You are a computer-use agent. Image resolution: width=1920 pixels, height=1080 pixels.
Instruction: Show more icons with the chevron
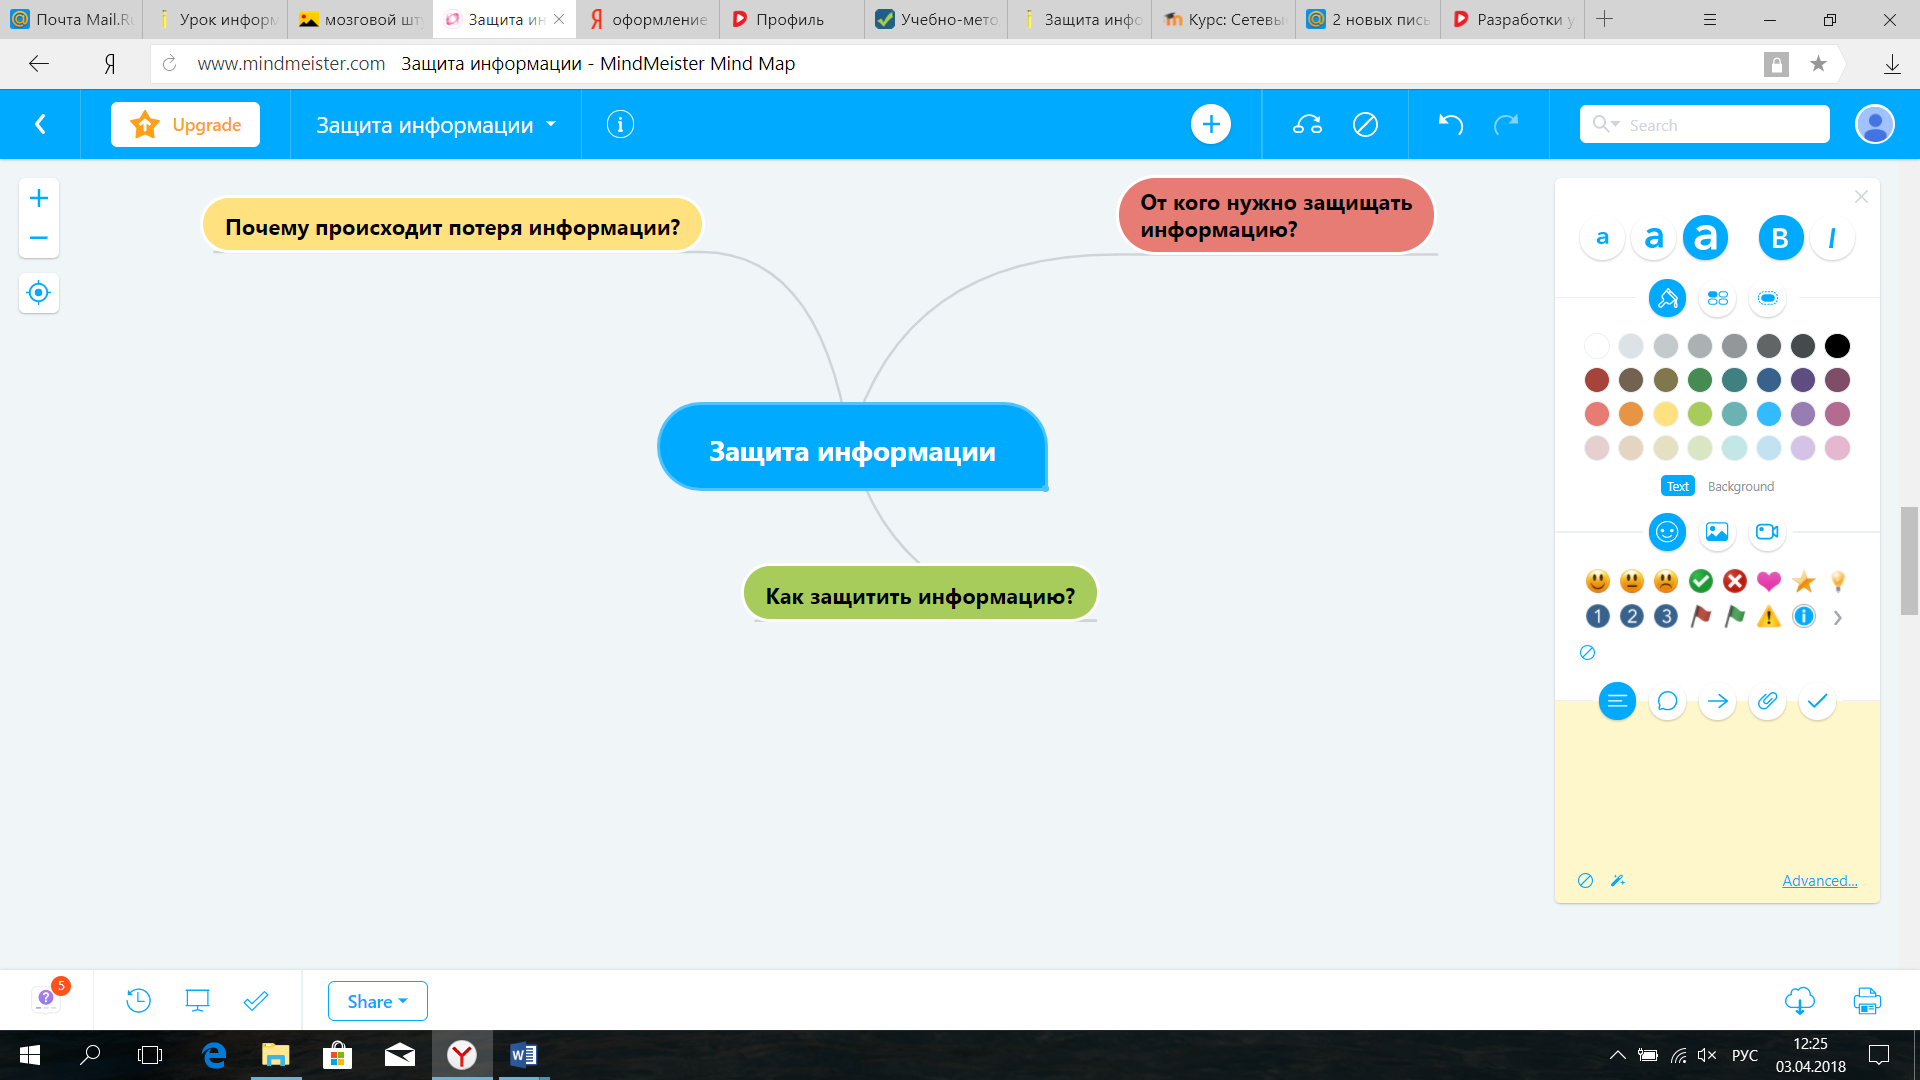(1837, 618)
